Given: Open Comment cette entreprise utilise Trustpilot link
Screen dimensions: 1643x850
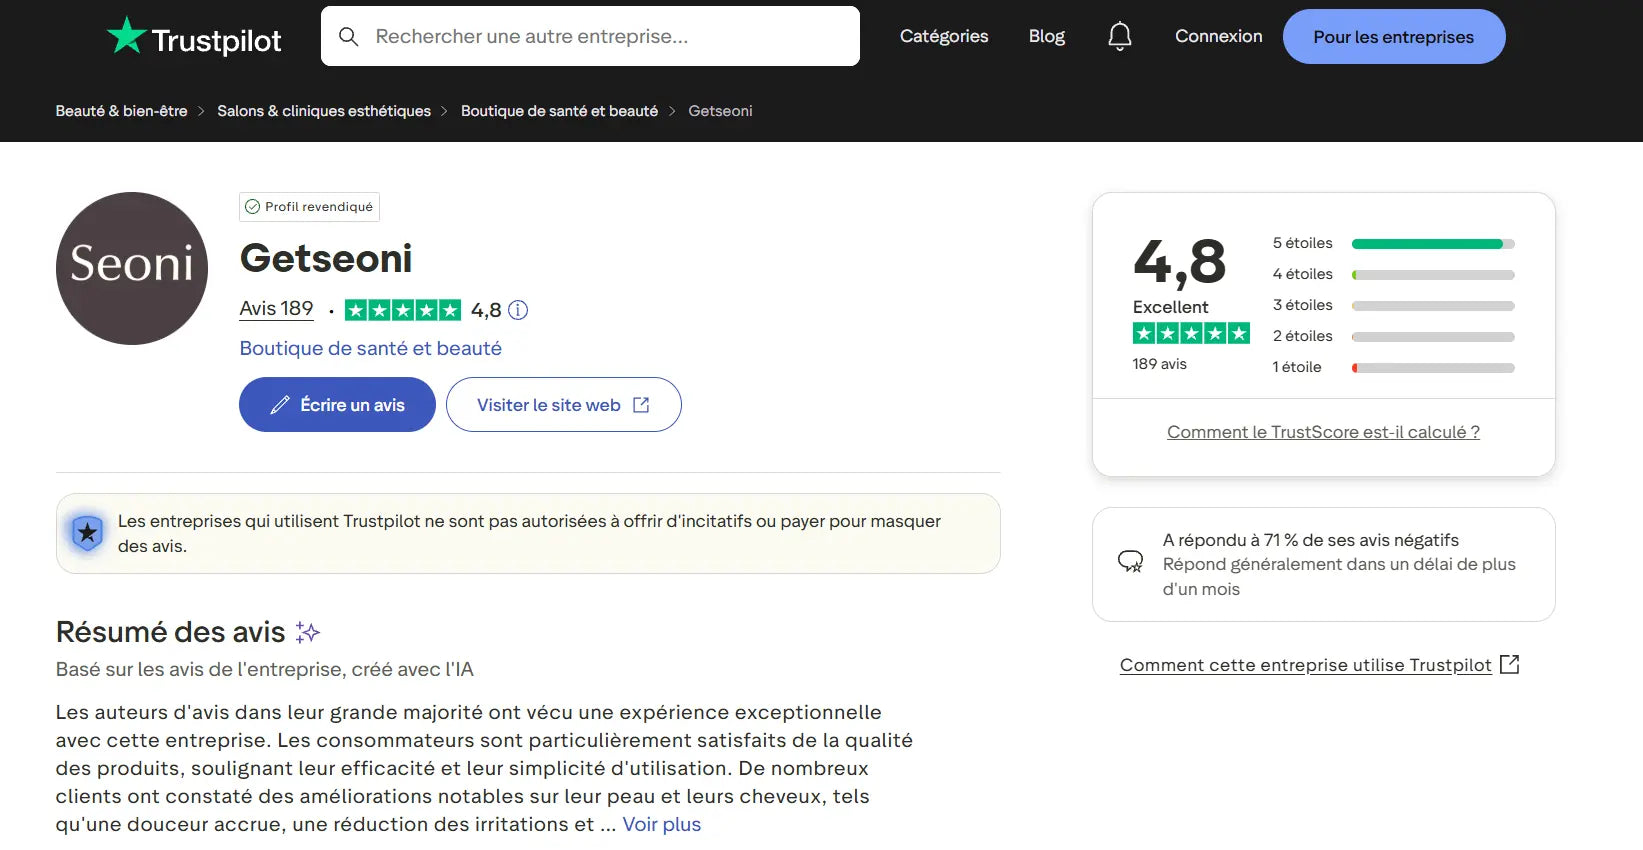Looking at the screenshot, I should coord(1305,665).
